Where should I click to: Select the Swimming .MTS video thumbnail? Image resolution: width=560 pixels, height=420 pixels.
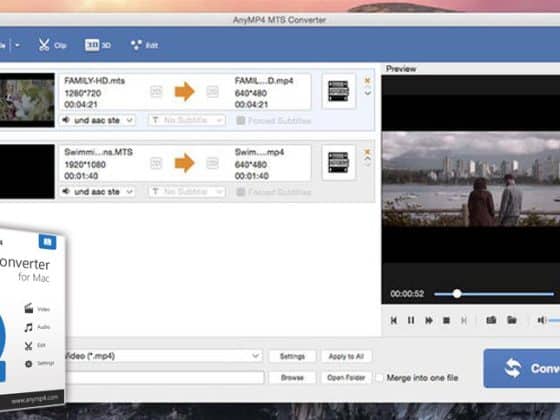[x=27, y=171]
